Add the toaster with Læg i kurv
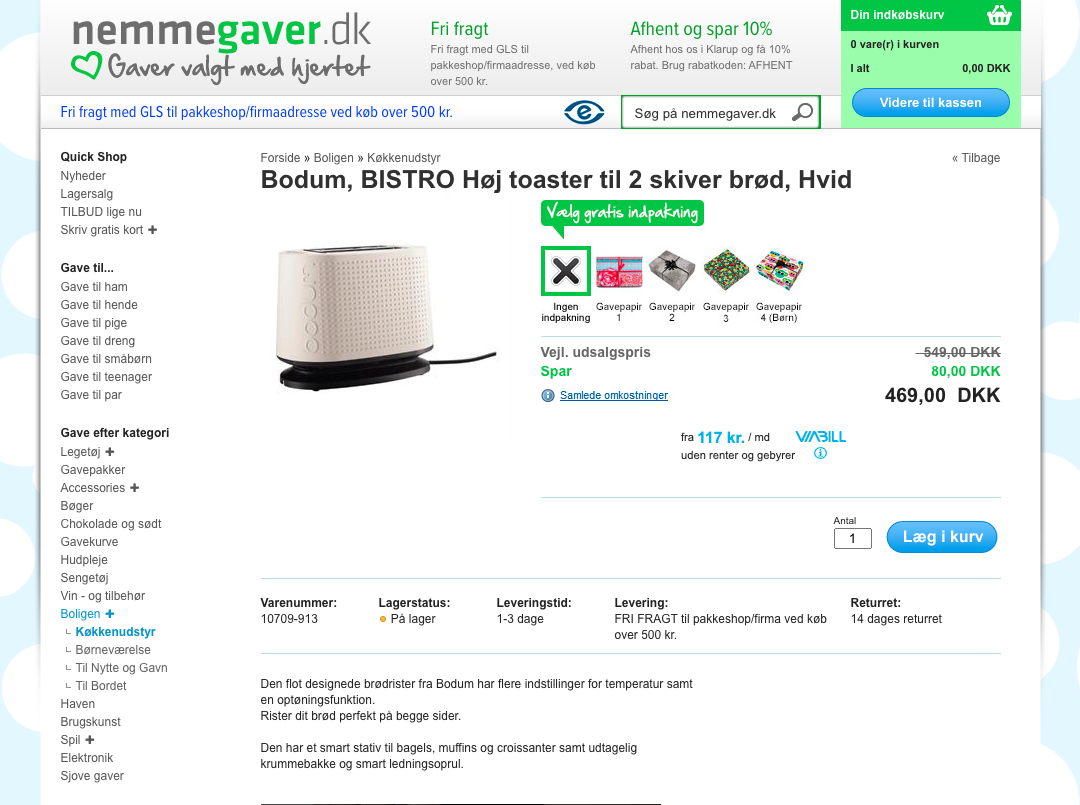This screenshot has height=805, width=1080. click(x=942, y=537)
